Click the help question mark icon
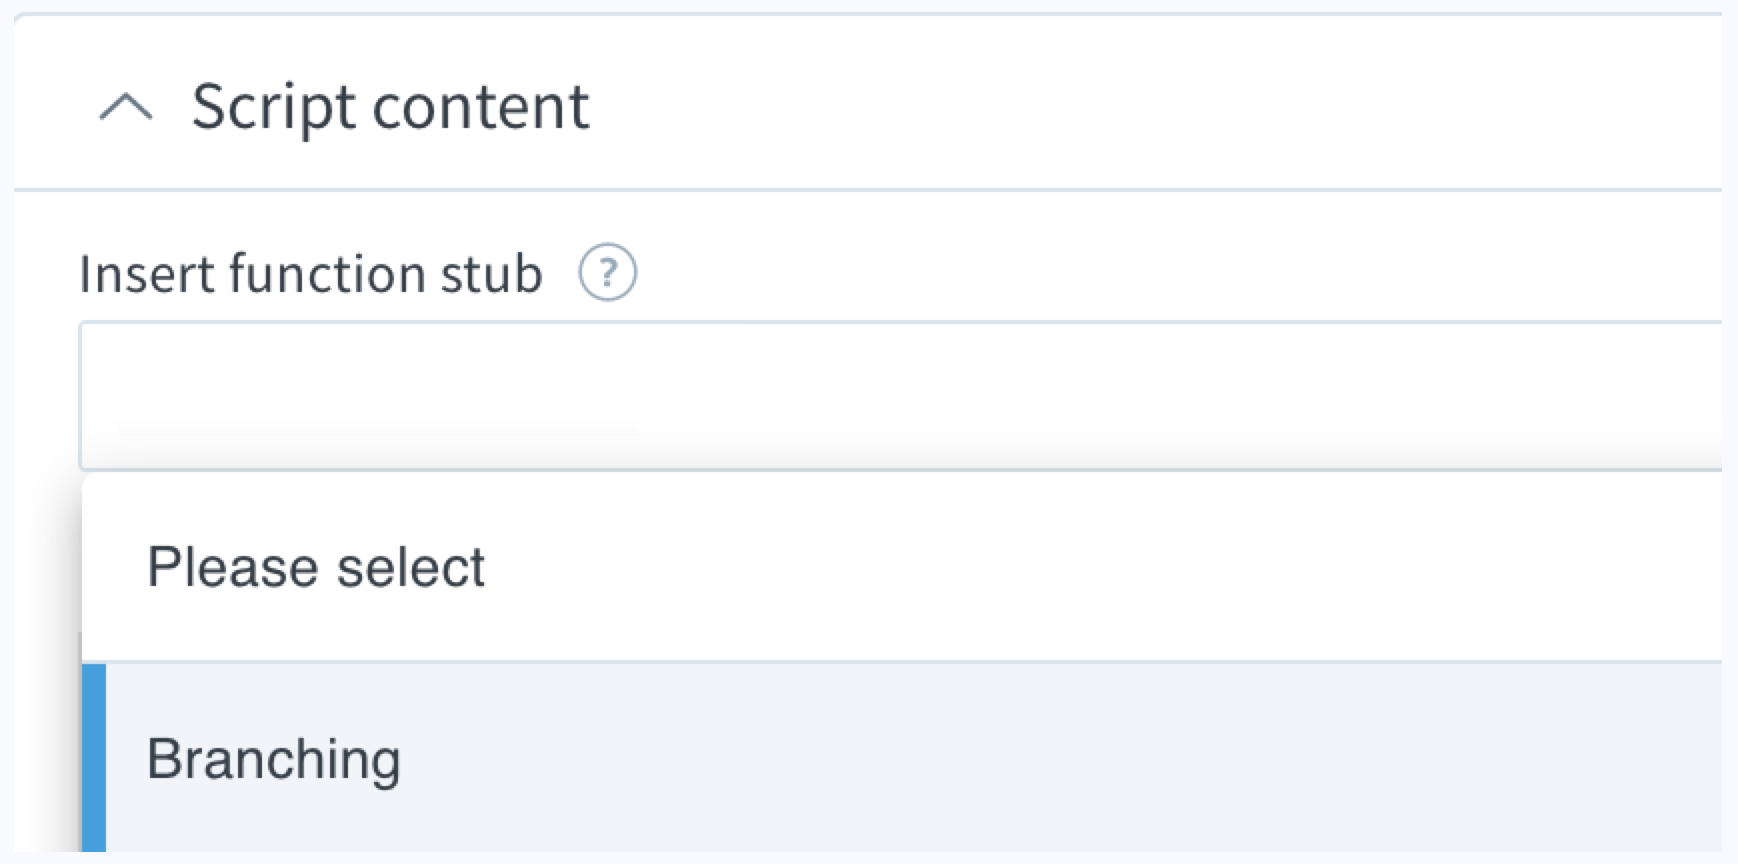Screen dimensions: 1738x864 pos(607,273)
